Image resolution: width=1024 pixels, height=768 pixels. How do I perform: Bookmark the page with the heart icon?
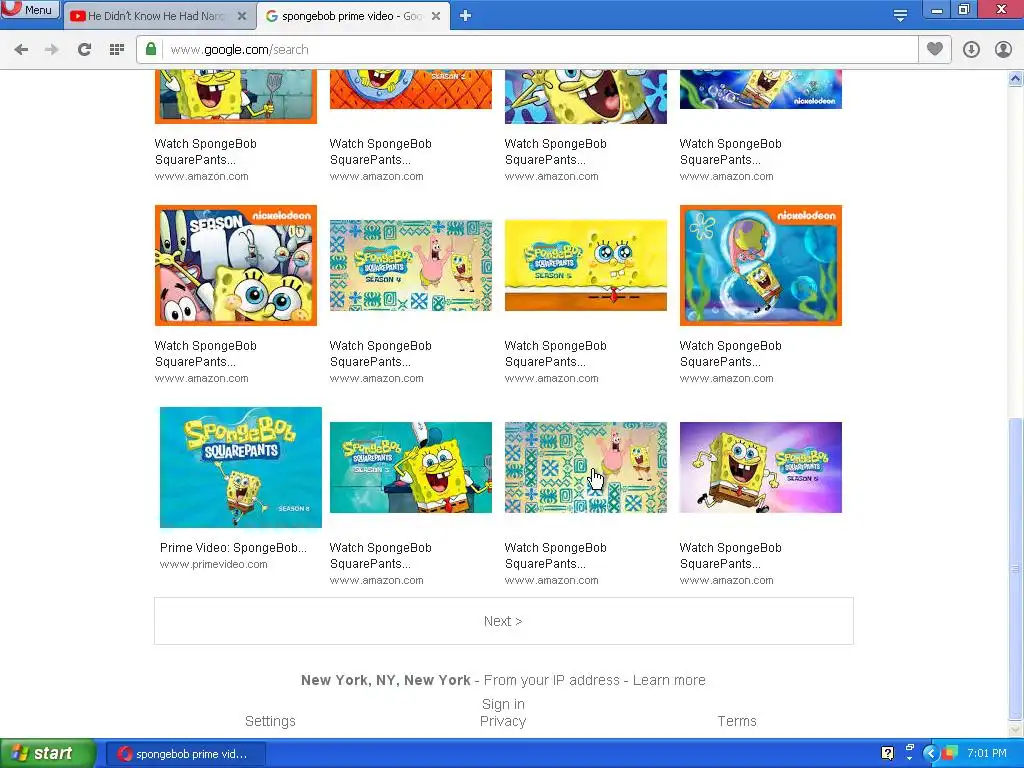[935, 49]
